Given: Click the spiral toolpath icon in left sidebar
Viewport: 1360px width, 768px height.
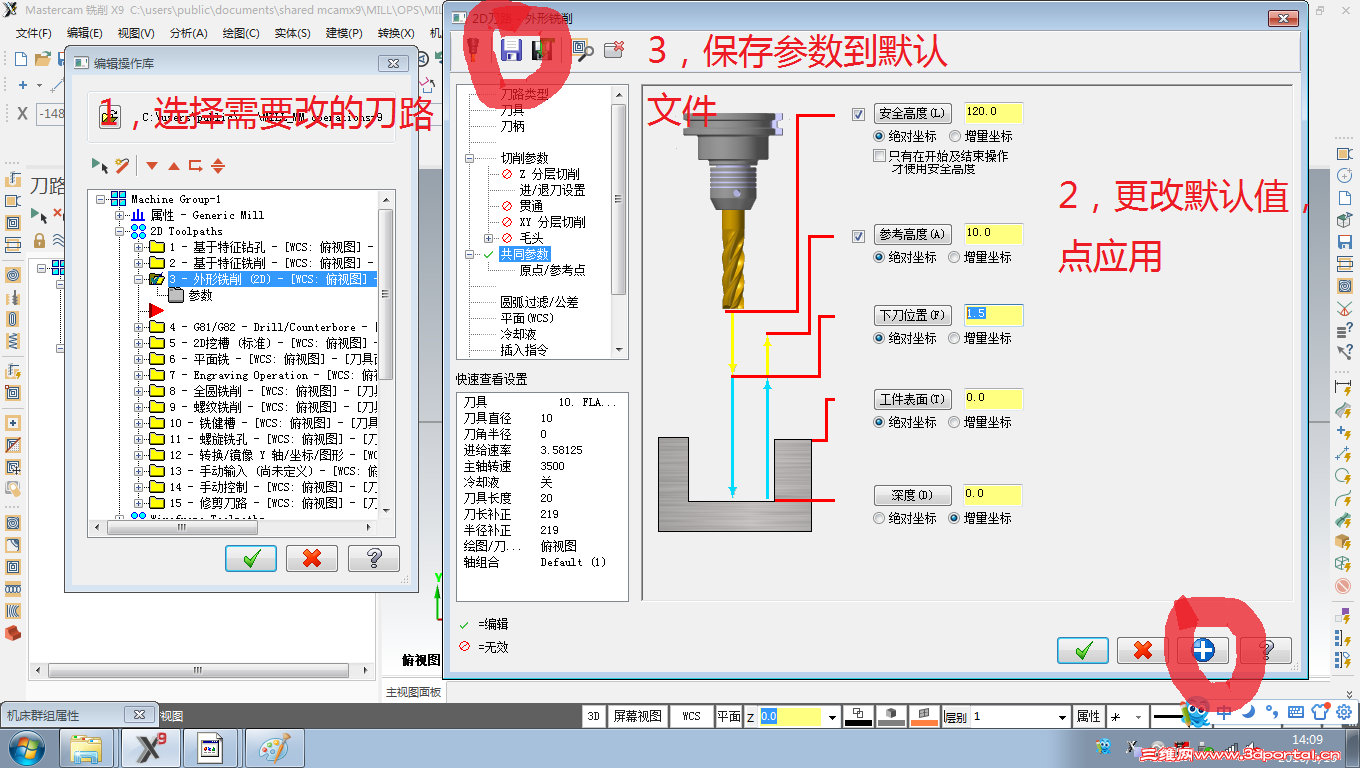Looking at the screenshot, I should pyautogui.click(x=13, y=275).
